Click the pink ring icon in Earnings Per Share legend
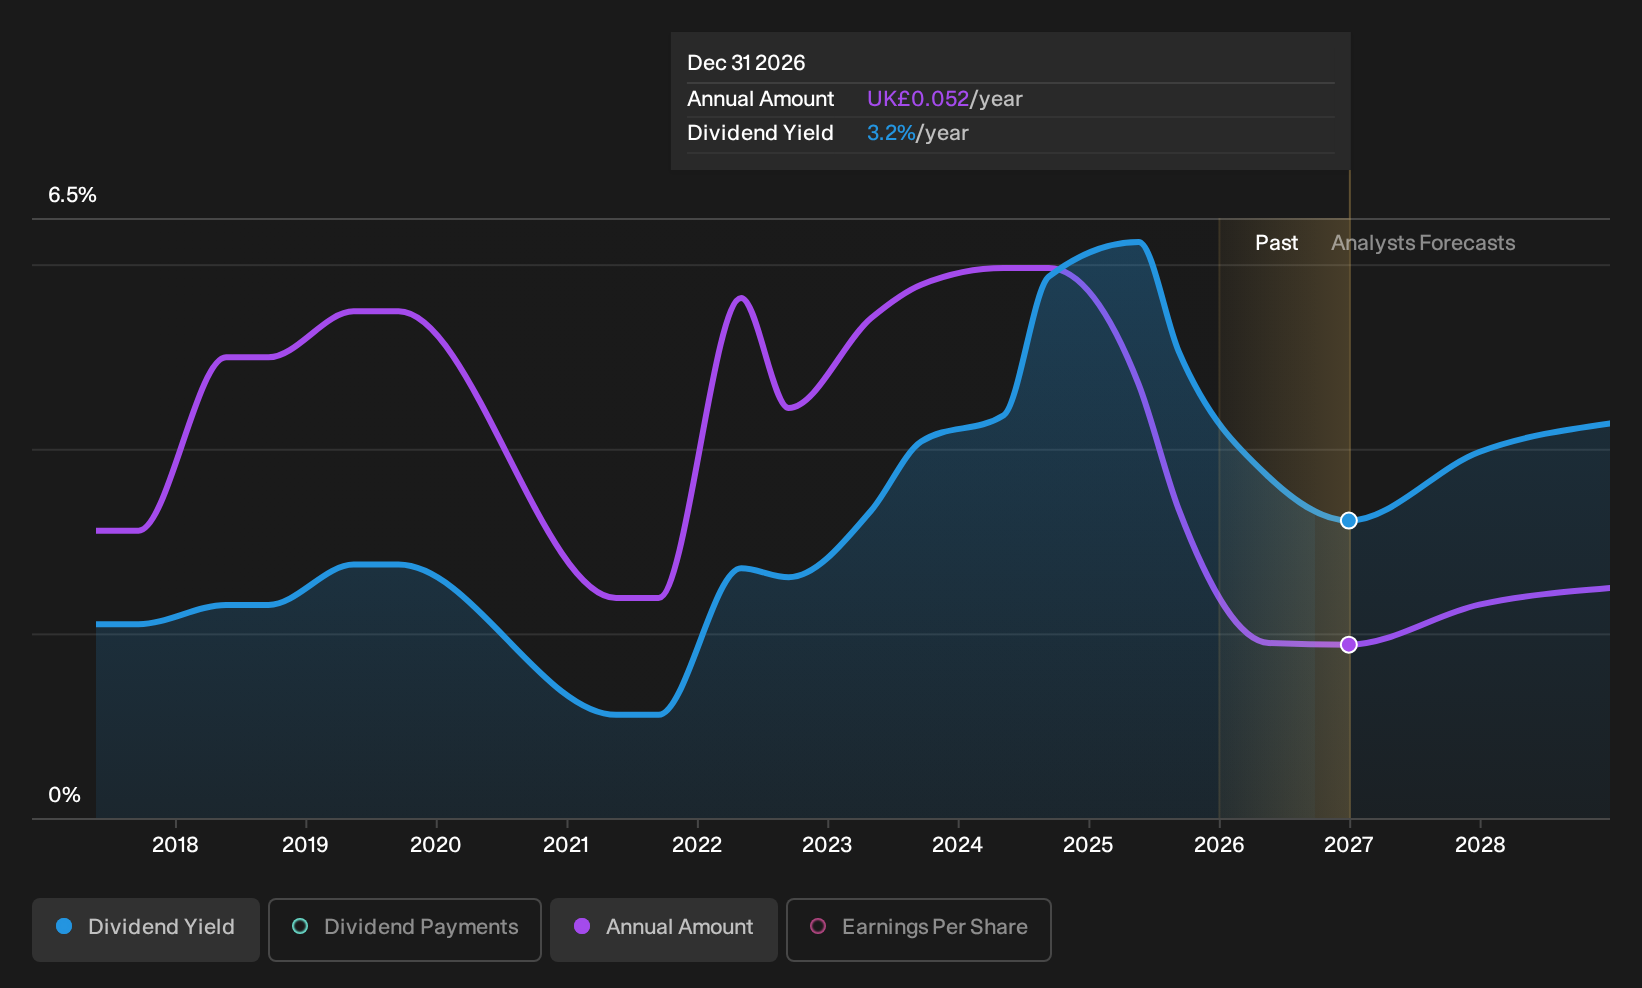The image size is (1642, 988). 818,926
